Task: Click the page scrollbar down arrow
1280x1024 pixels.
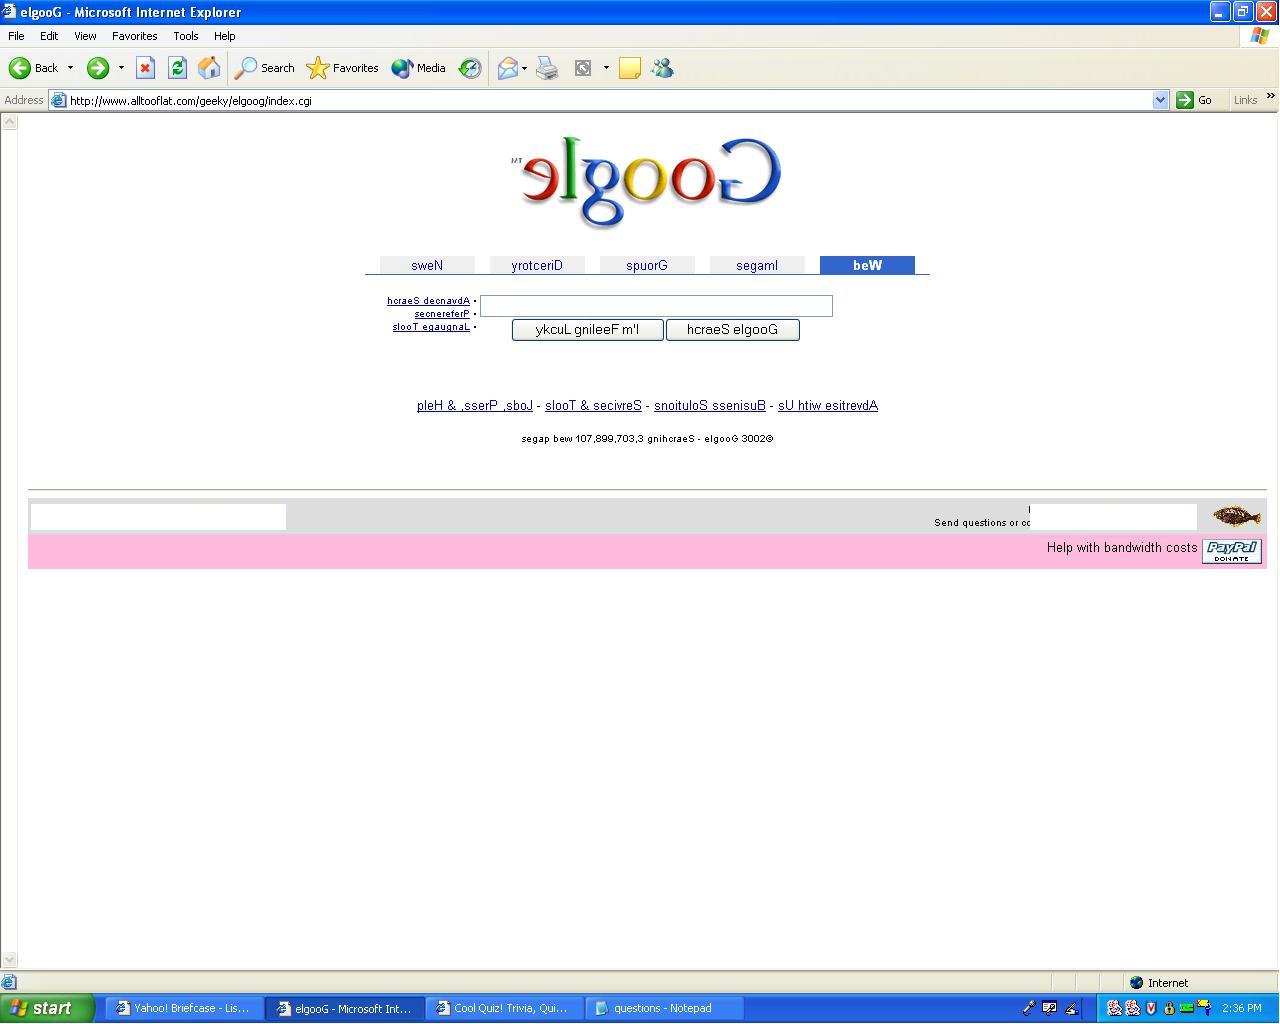Action: point(9,960)
